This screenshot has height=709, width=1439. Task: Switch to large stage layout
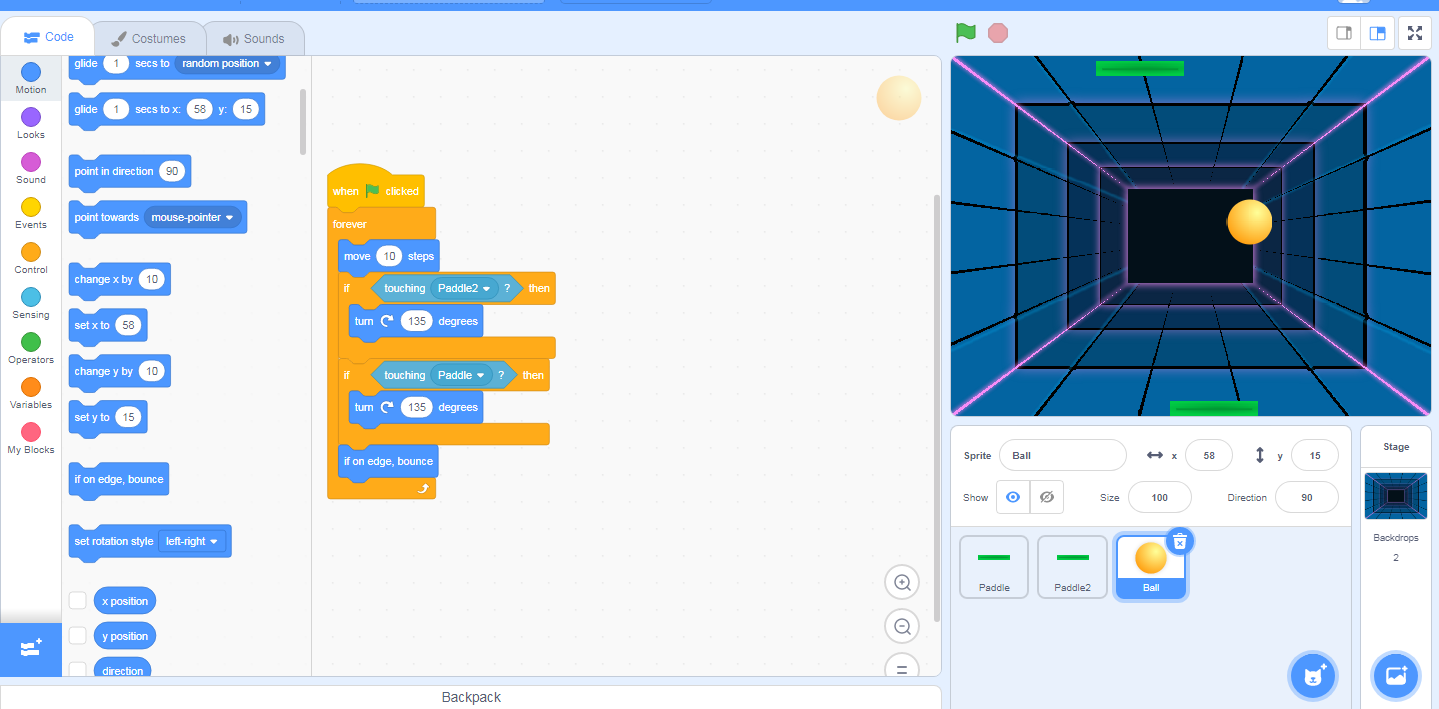1377,33
